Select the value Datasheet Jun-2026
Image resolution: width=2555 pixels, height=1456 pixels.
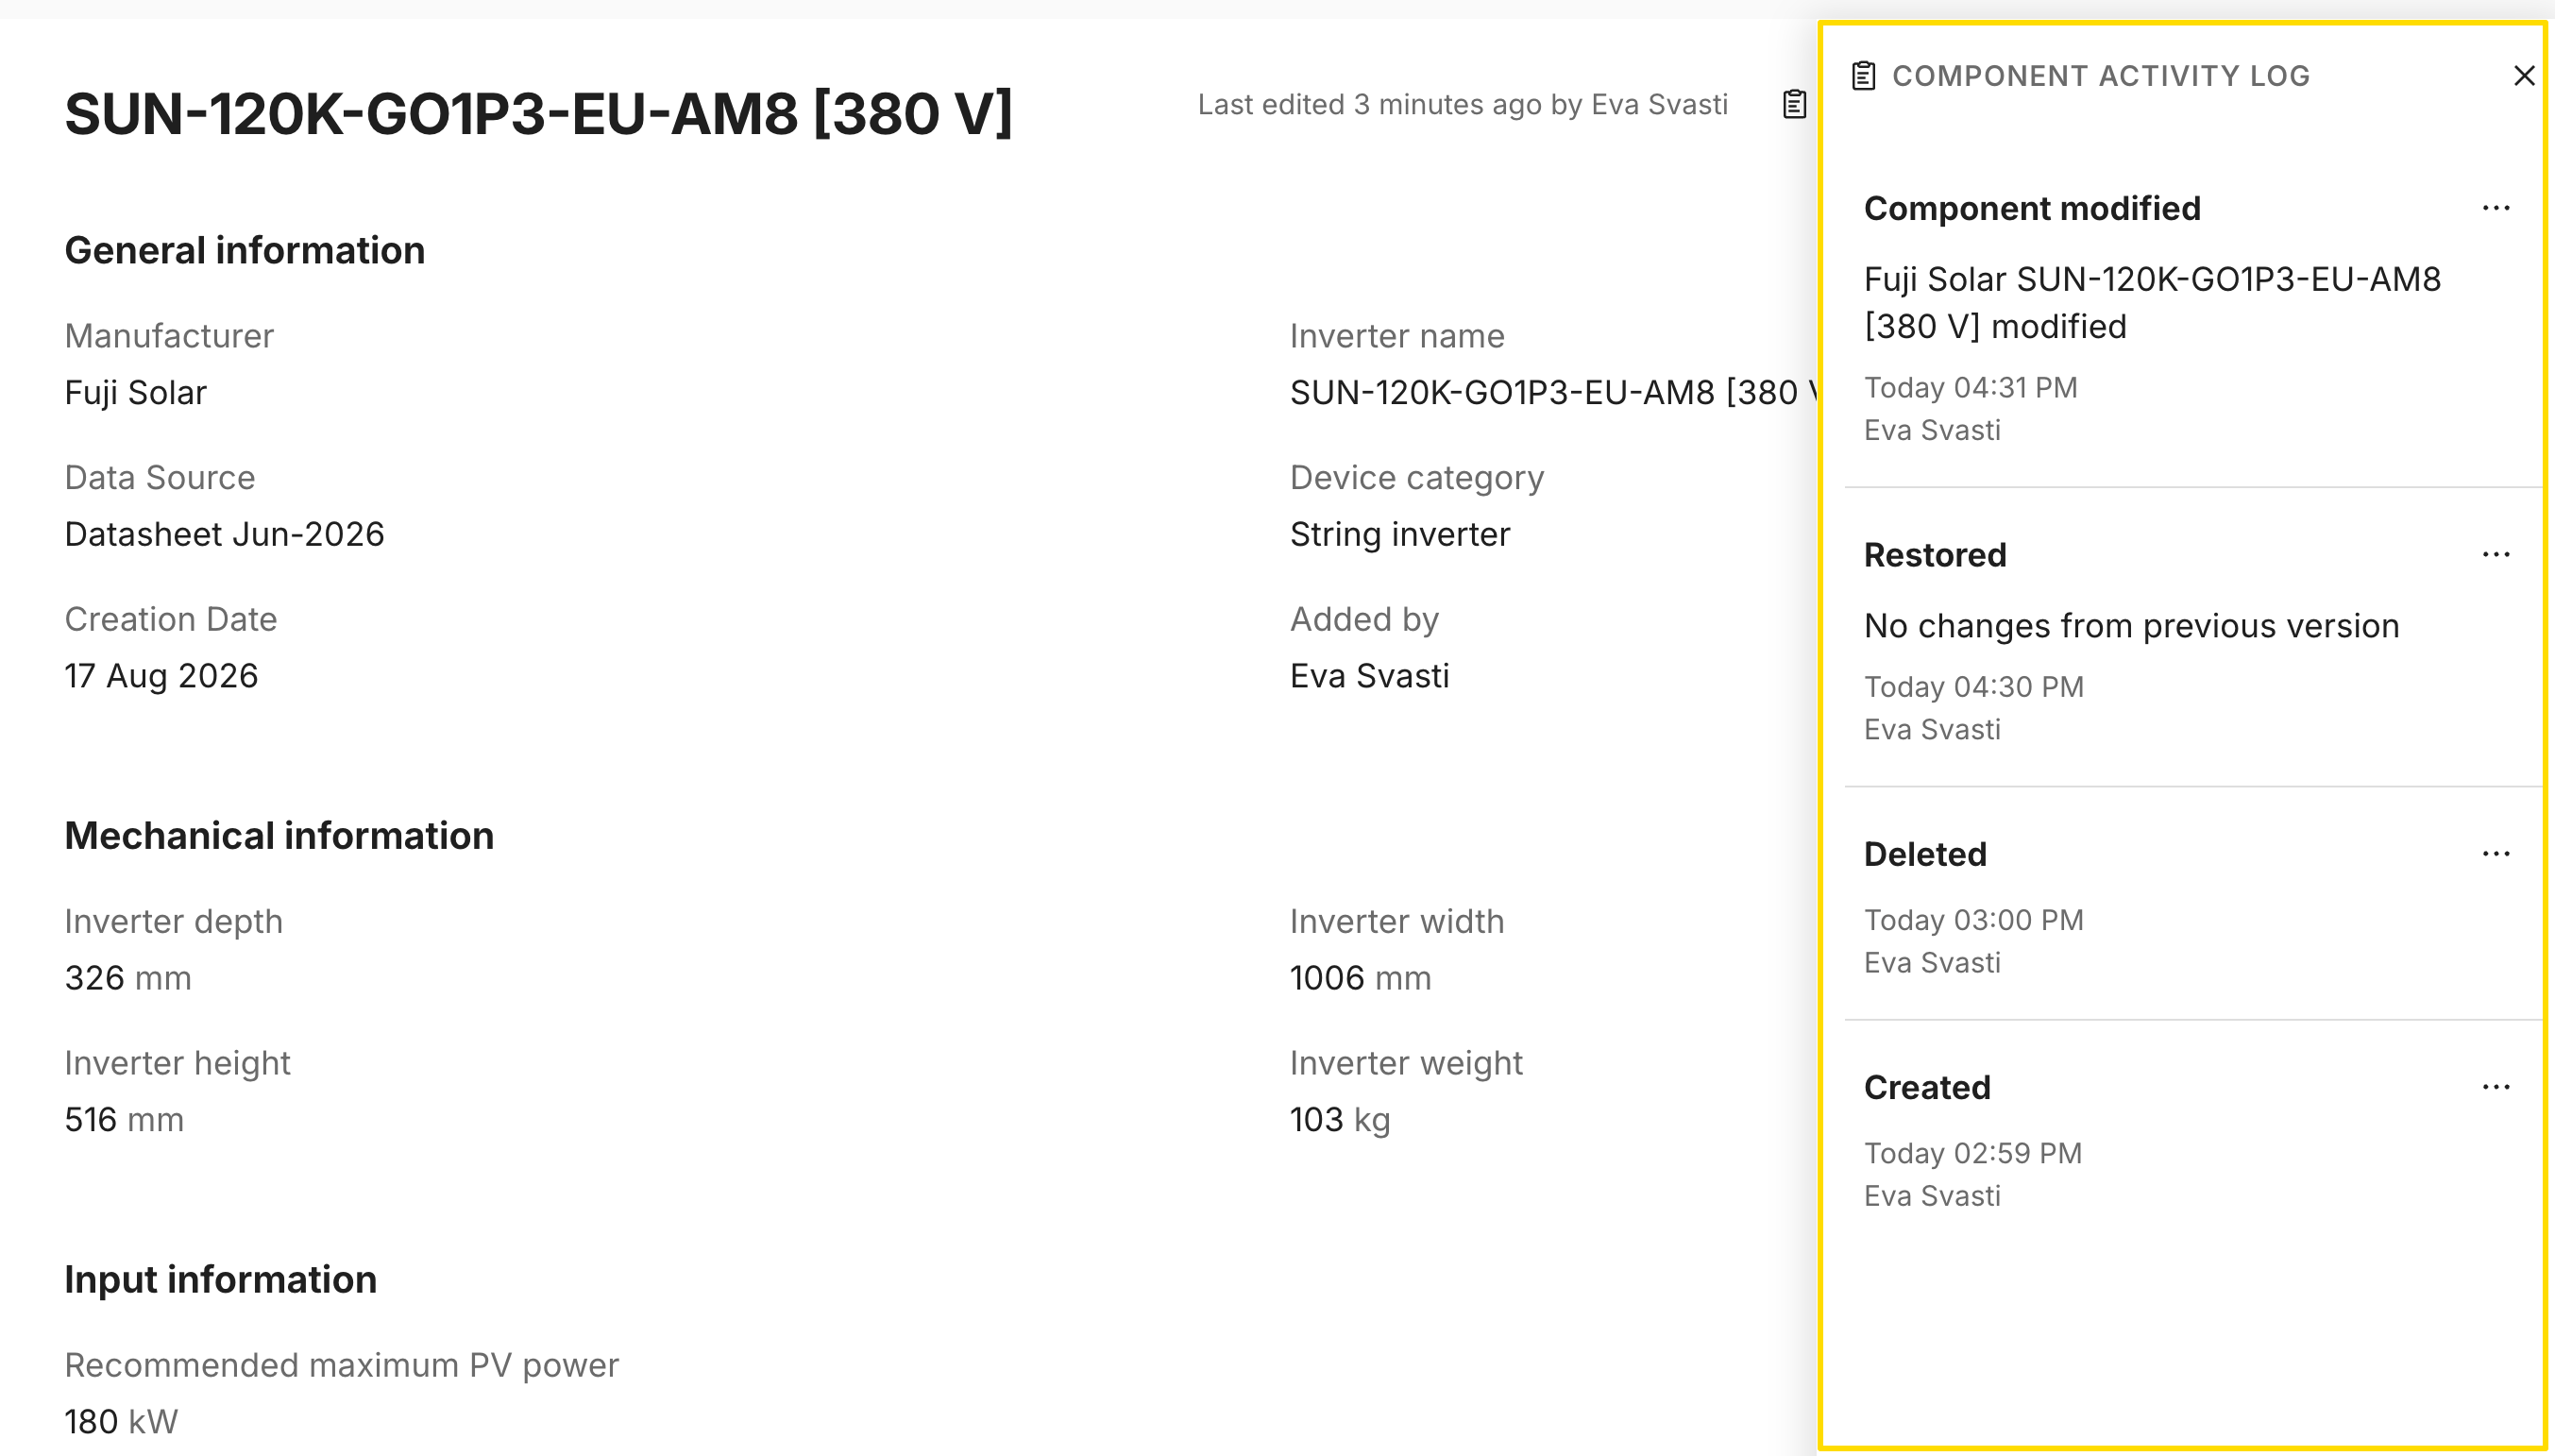[224, 535]
